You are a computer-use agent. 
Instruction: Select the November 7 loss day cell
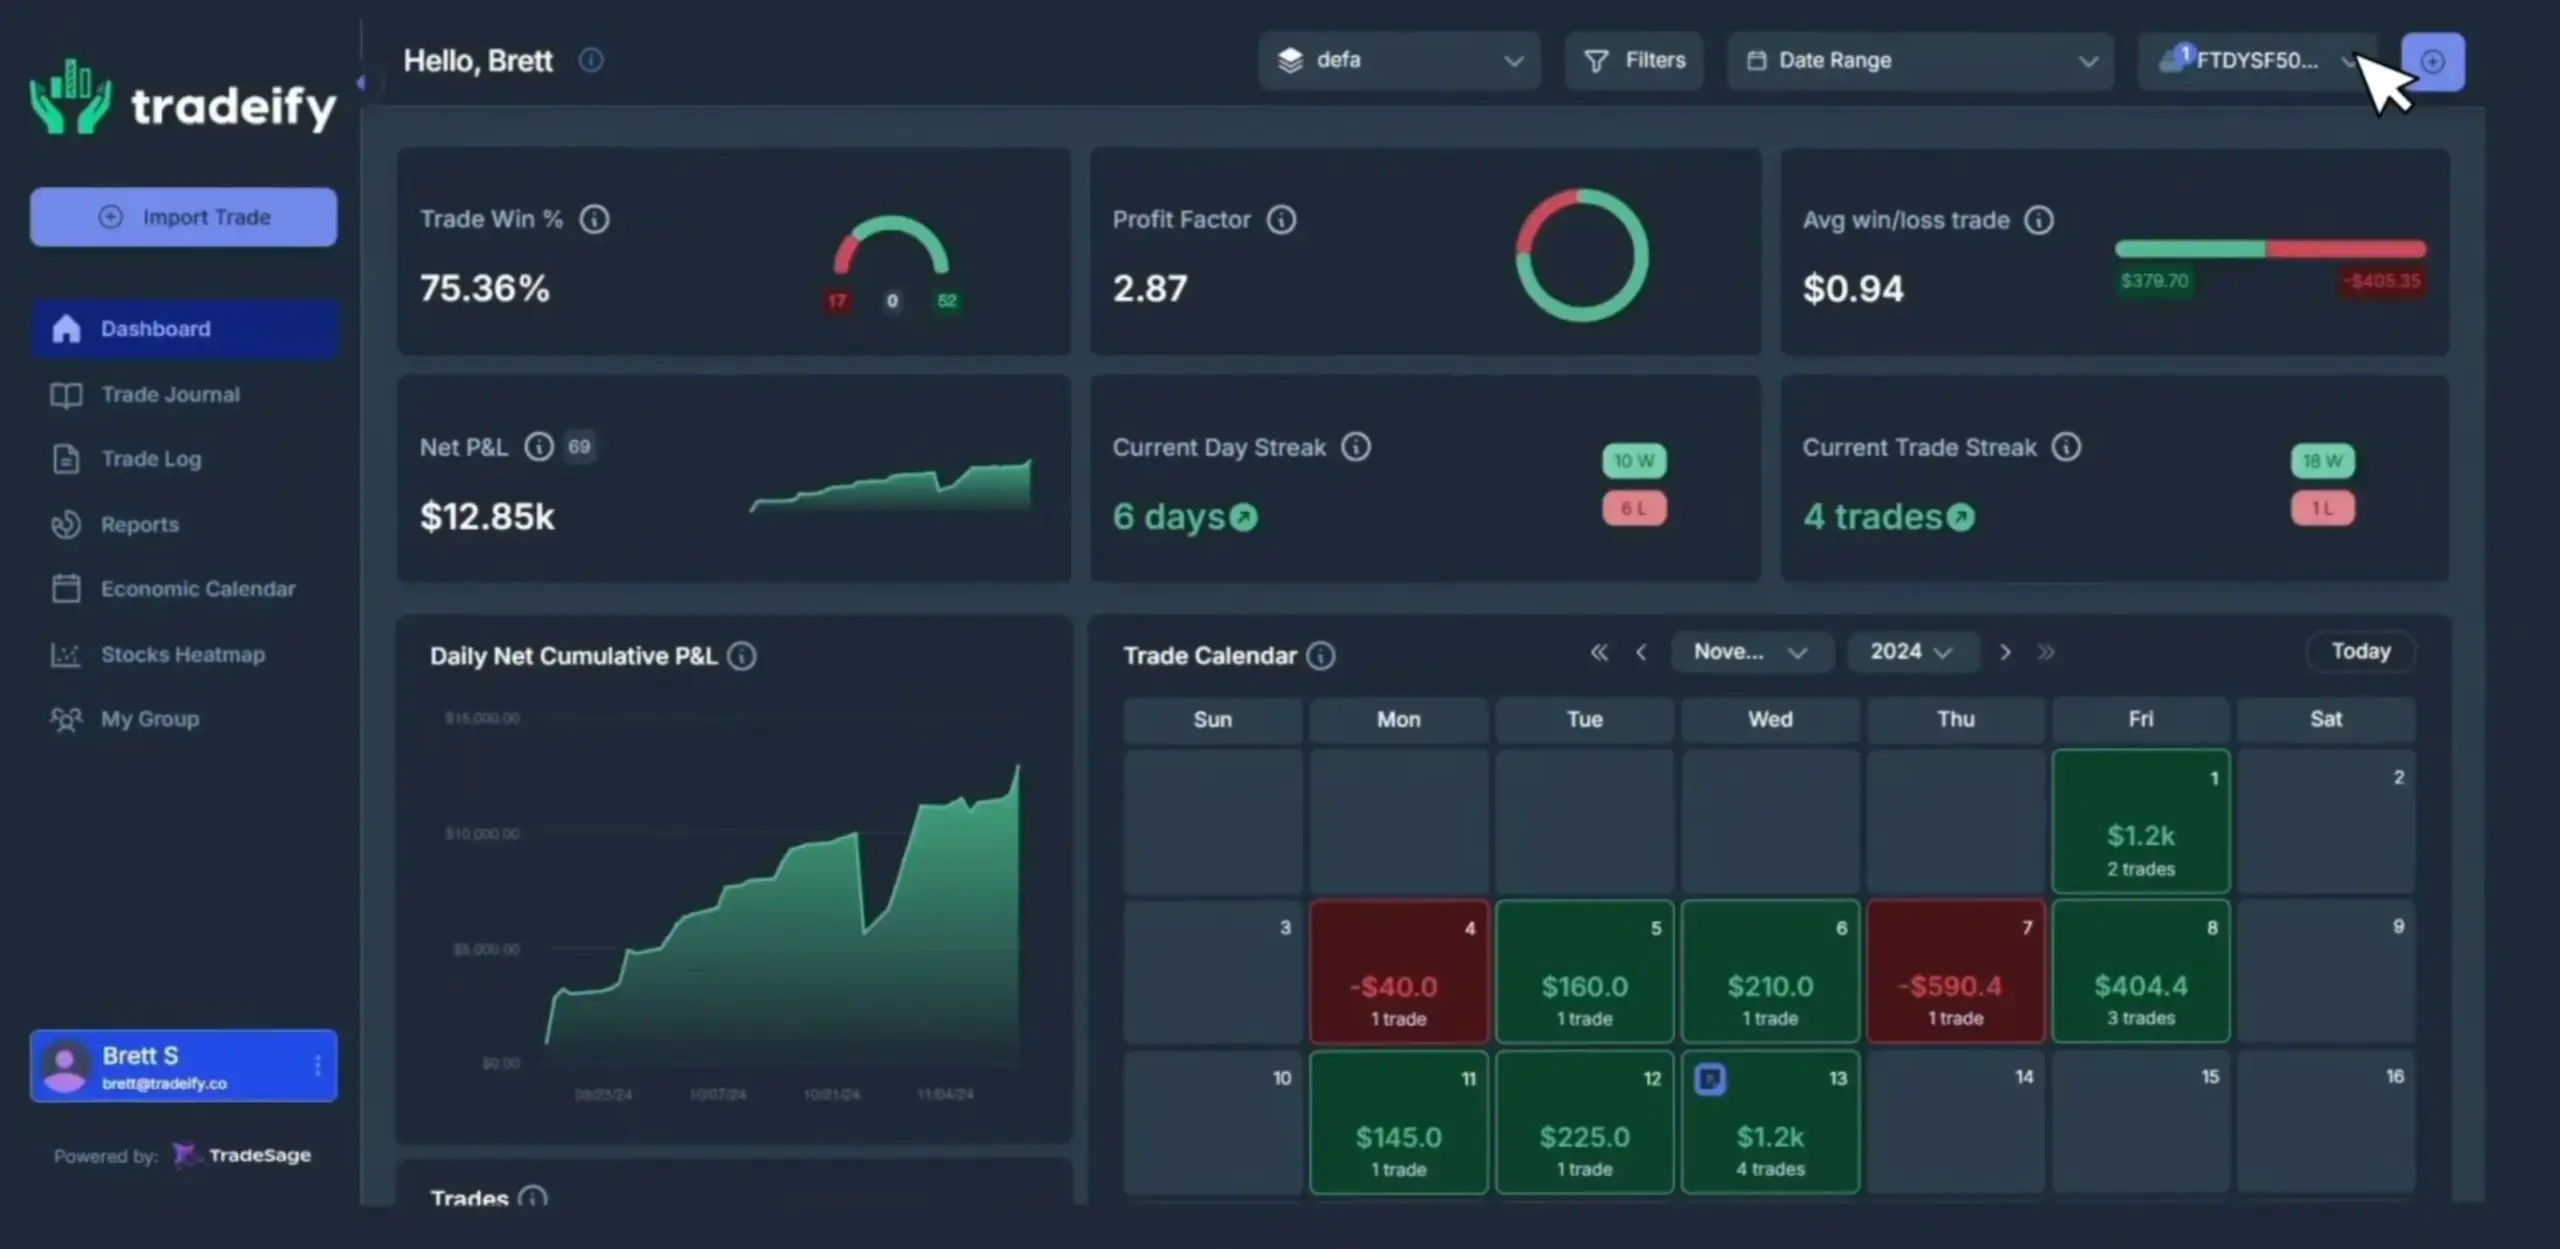click(x=1955, y=972)
